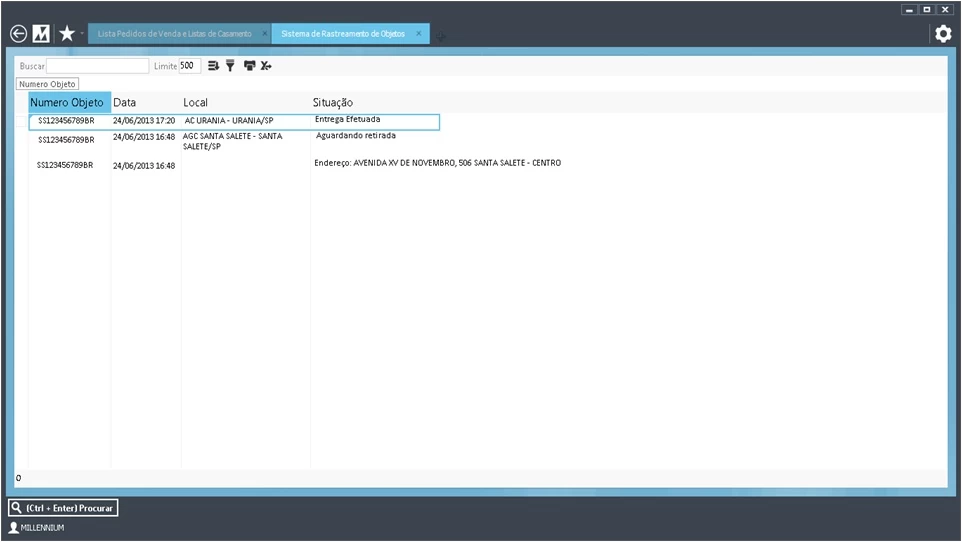Click the filter funnel icon

click(x=230, y=66)
